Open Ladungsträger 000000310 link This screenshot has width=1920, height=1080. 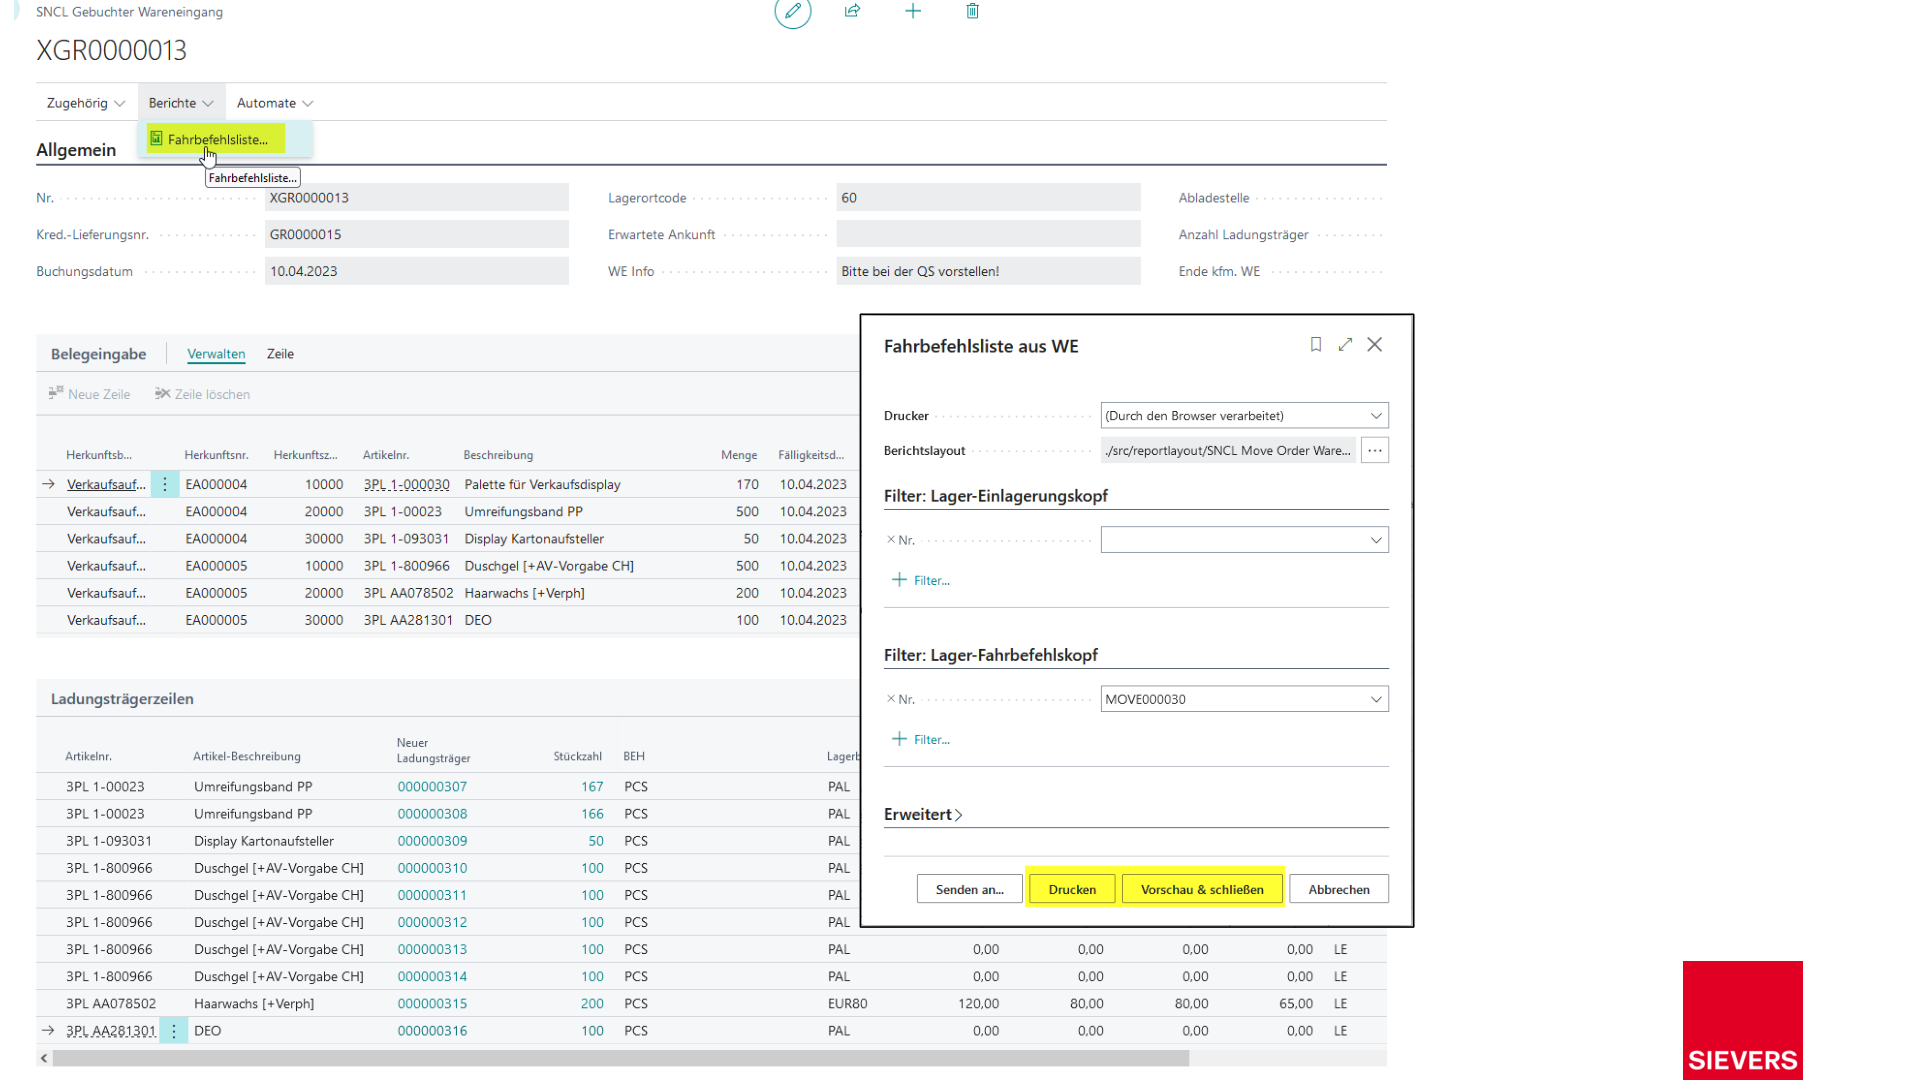432,868
